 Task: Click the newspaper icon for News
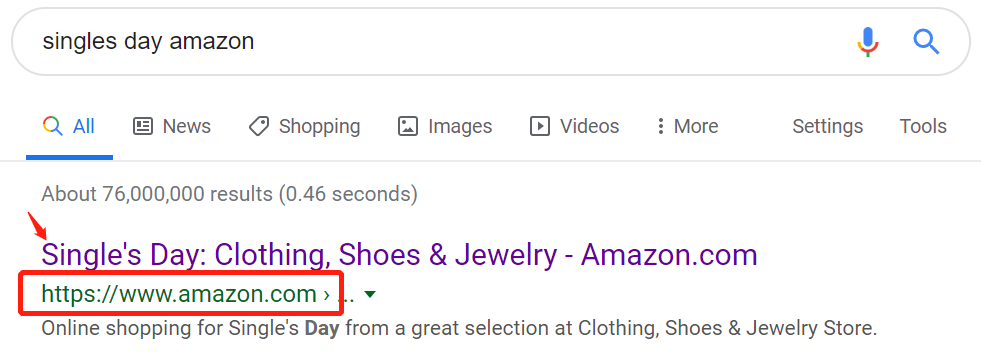pyautogui.click(x=143, y=126)
